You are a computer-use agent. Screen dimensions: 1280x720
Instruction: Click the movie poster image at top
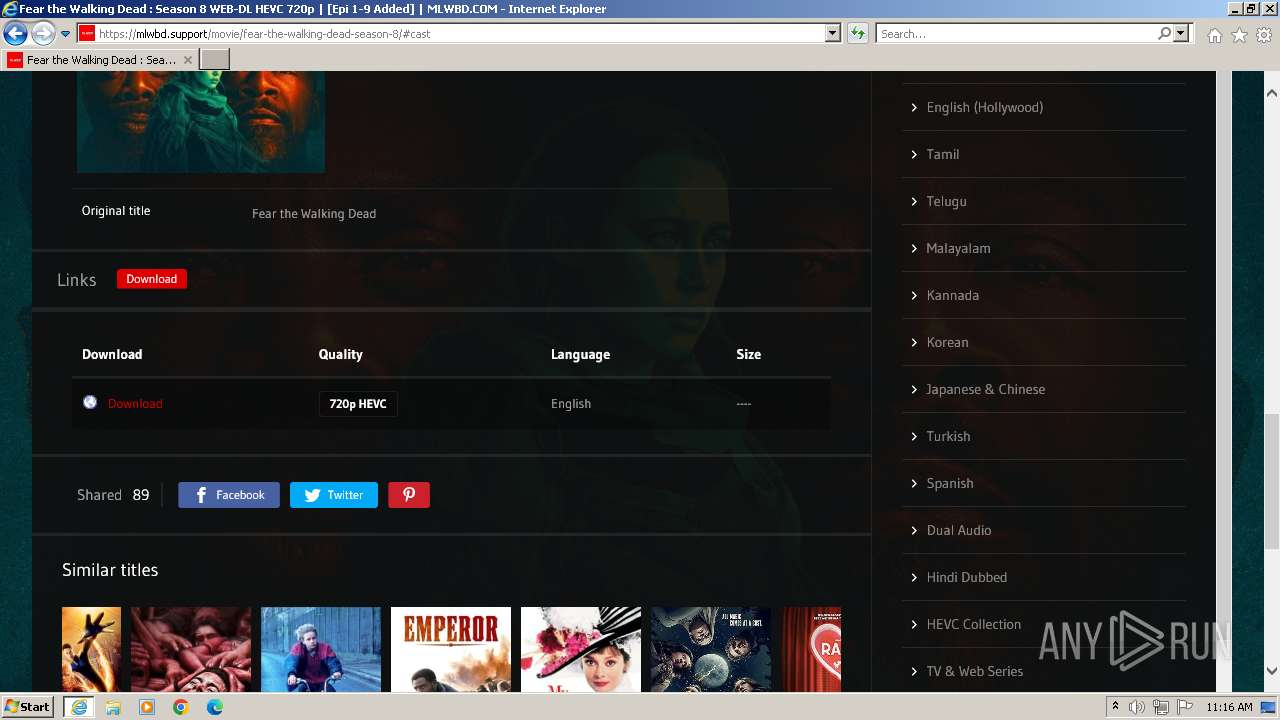click(x=201, y=122)
